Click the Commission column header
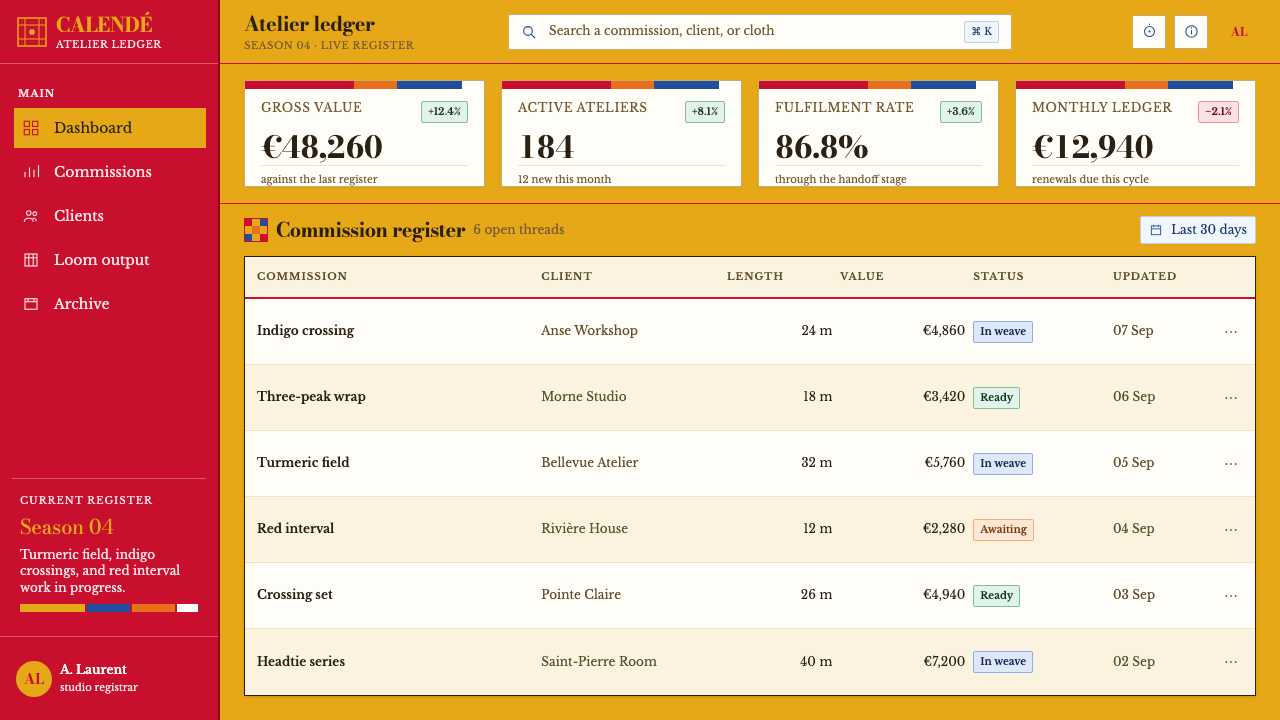This screenshot has width=1280, height=720. pos(302,276)
